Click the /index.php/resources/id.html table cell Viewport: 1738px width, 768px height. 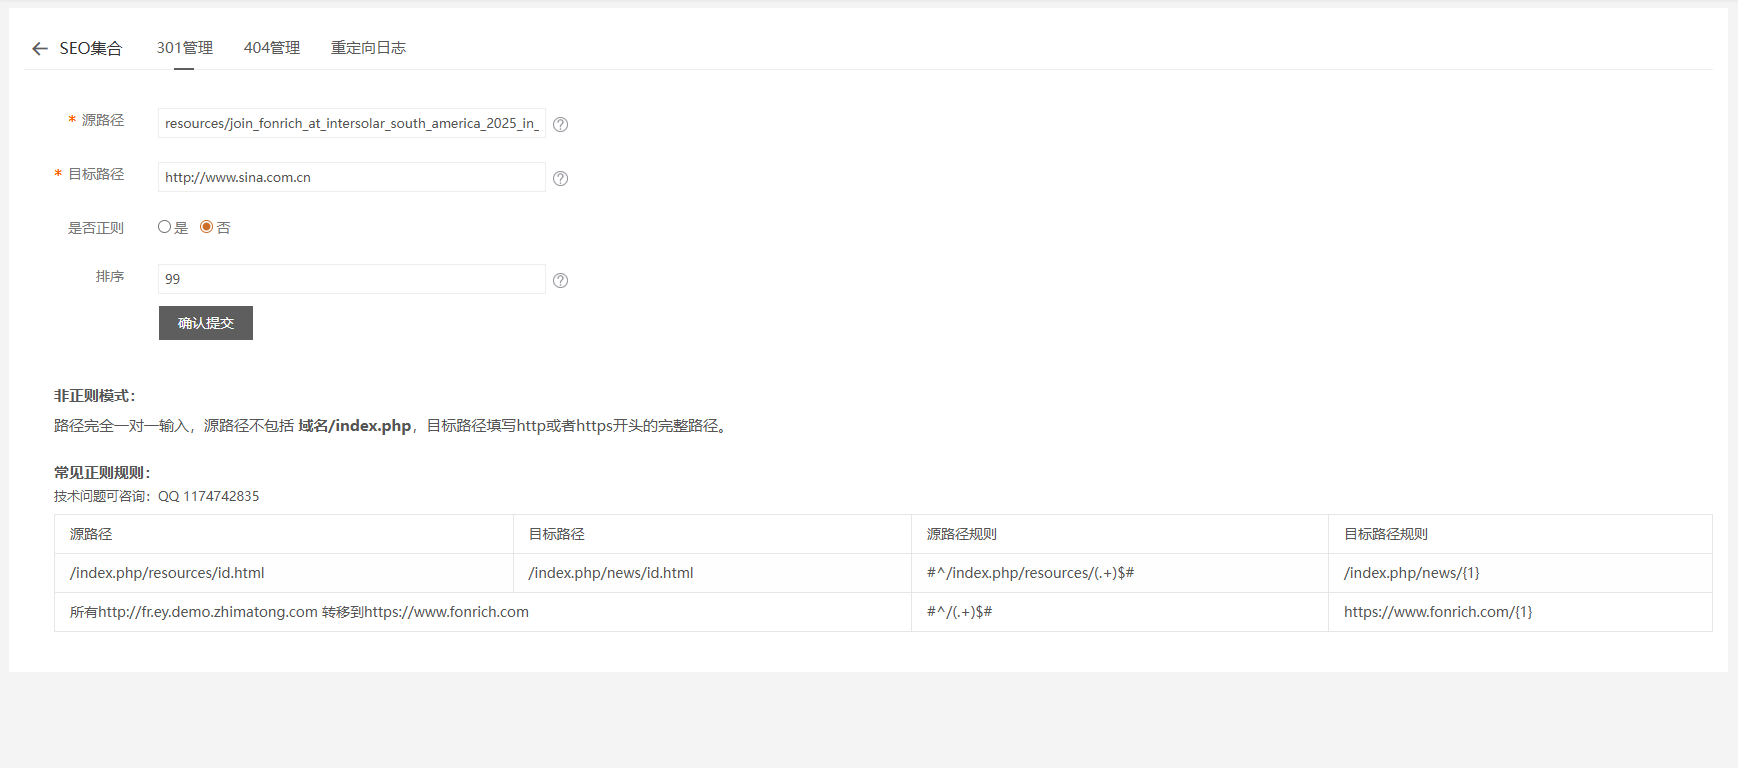click(167, 573)
